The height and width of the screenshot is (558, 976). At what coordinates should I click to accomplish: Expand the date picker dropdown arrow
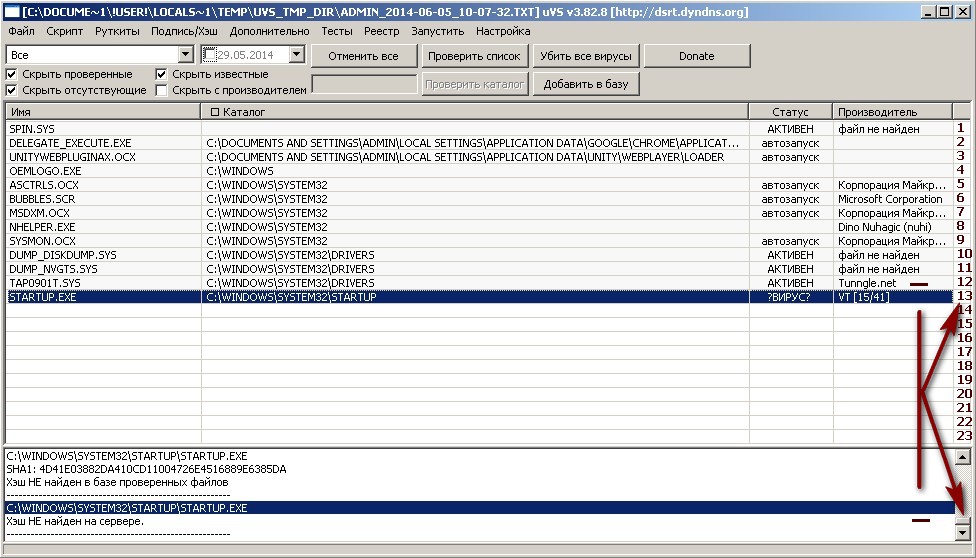click(296, 55)
